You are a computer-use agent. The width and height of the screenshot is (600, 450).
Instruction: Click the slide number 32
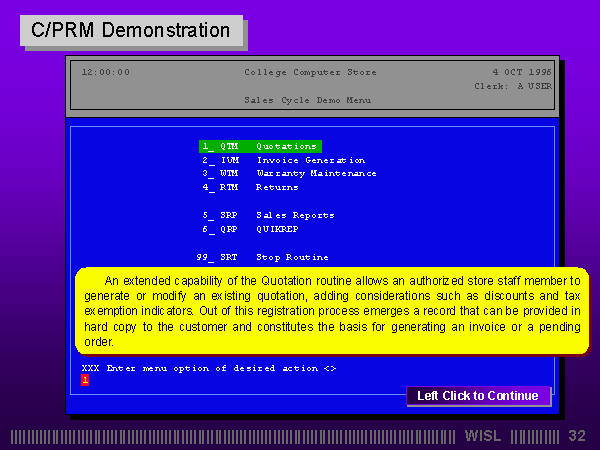(x=577, y=436)
